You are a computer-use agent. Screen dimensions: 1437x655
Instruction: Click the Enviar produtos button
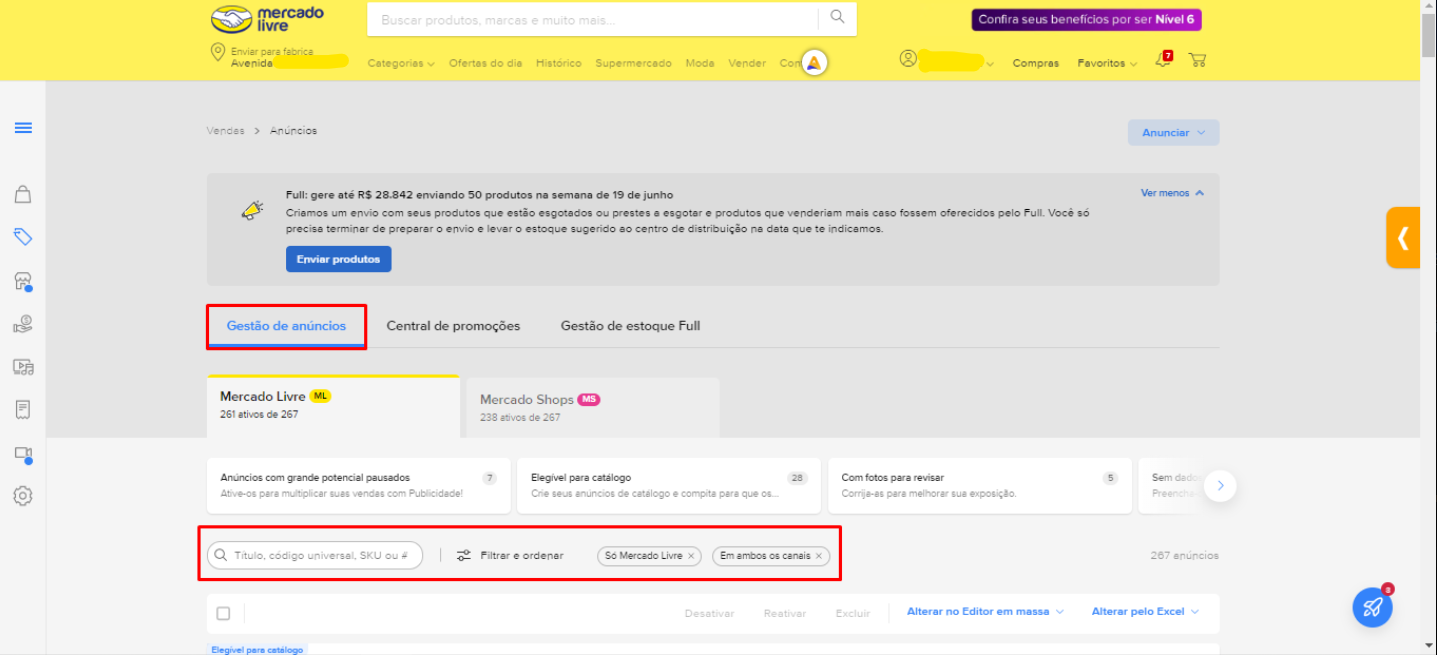338,259
